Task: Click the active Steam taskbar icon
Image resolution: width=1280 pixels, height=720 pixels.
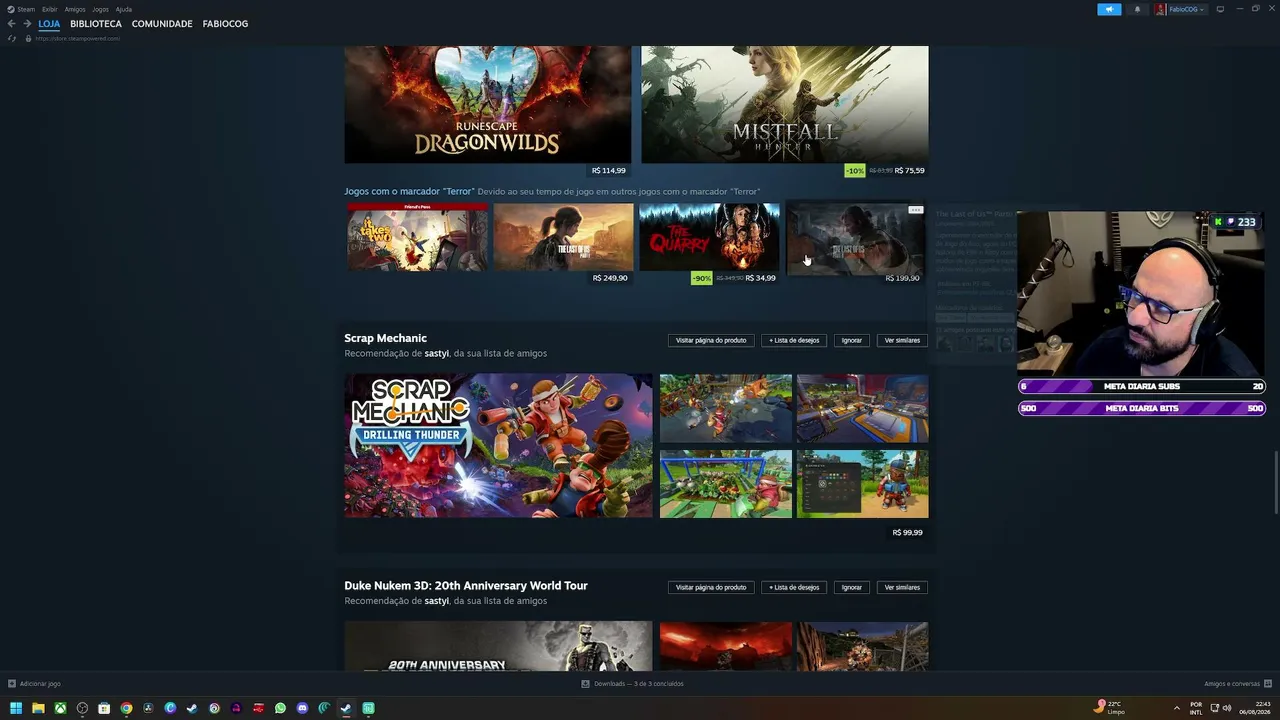Action: click(346, 708)
